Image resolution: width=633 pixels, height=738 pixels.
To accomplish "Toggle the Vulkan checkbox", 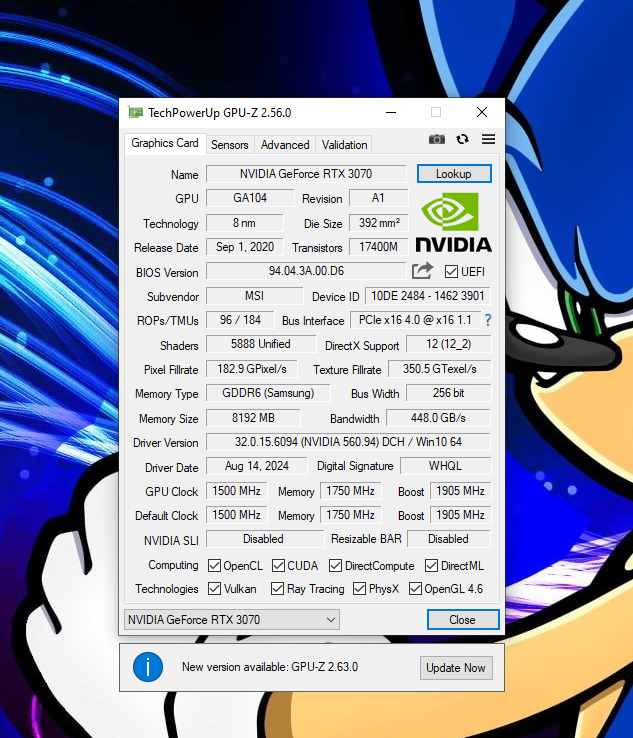I will pos(214,588).
